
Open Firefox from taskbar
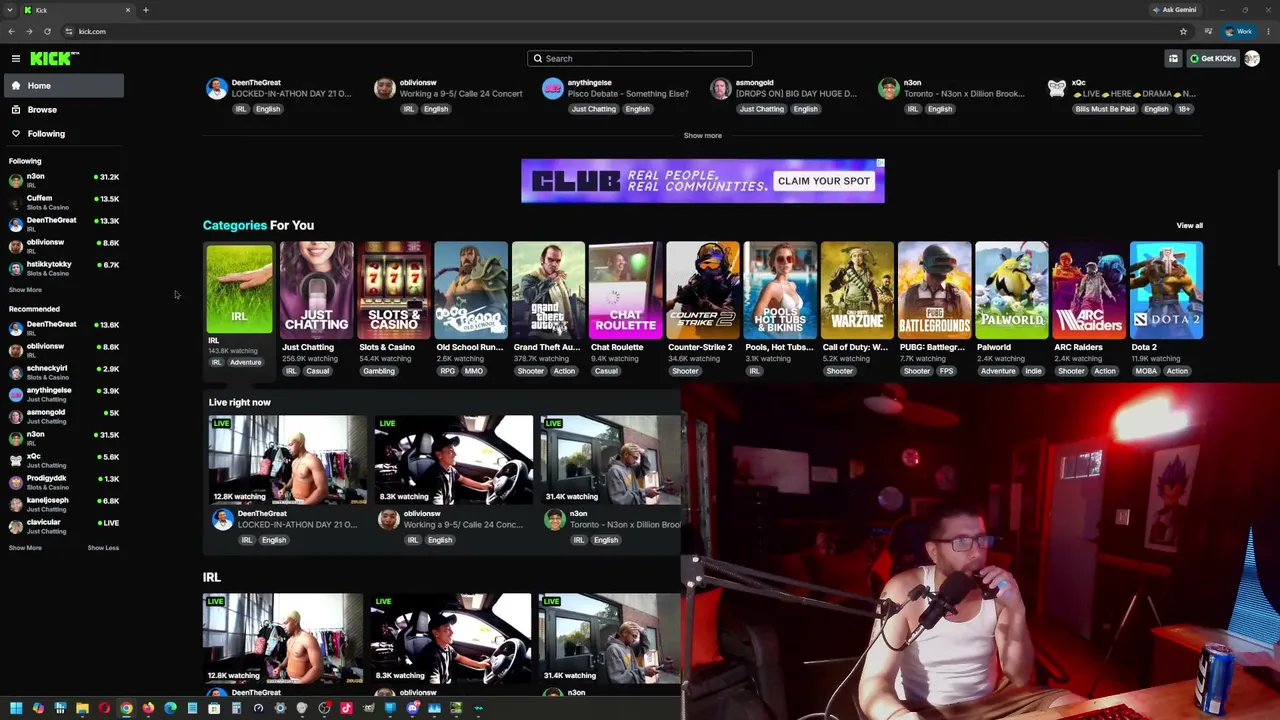pos(148,709)
